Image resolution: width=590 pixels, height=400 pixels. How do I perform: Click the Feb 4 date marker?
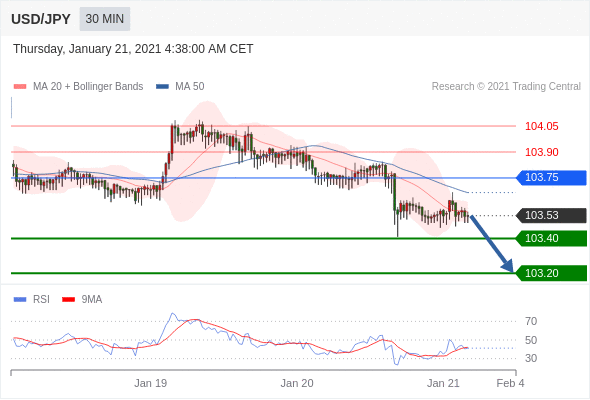[510, 383]
